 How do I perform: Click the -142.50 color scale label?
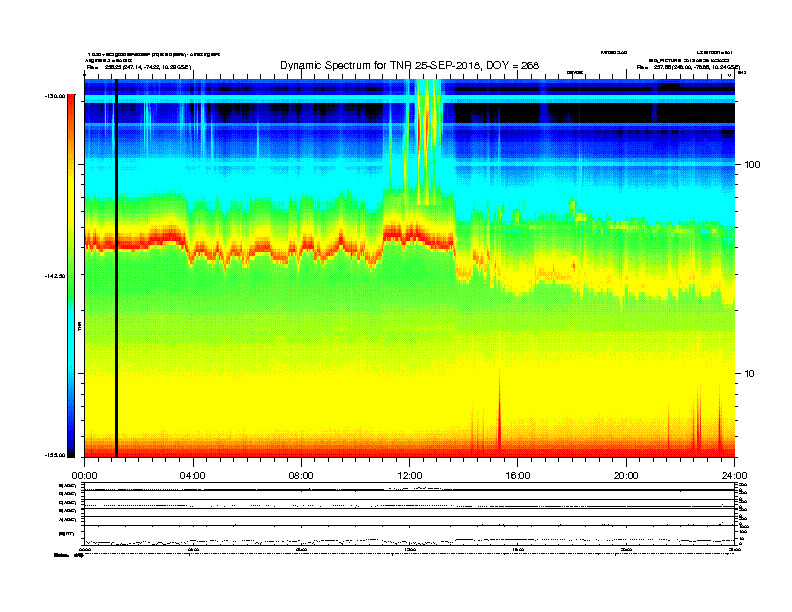tap(55, 276)
